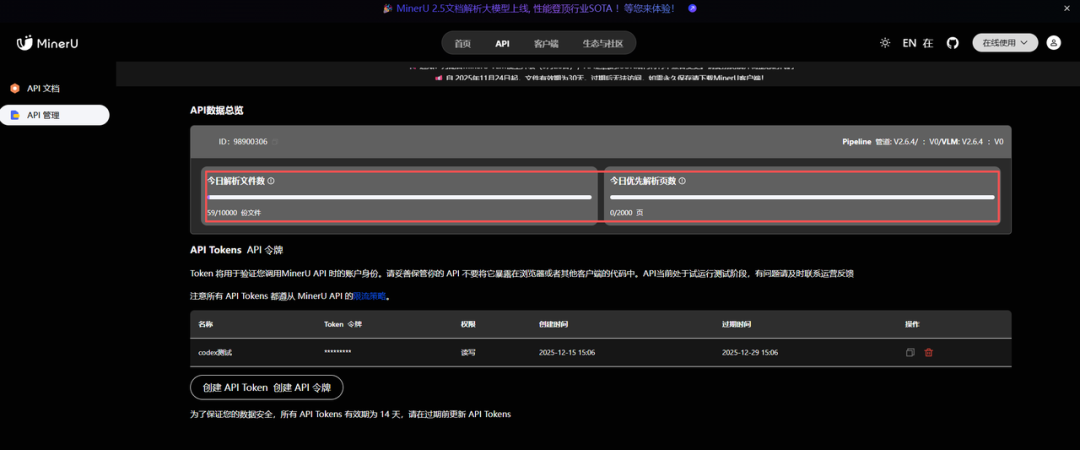Copy the codex测试 token
Screen dimensions: 1080x450
point(910,352)
